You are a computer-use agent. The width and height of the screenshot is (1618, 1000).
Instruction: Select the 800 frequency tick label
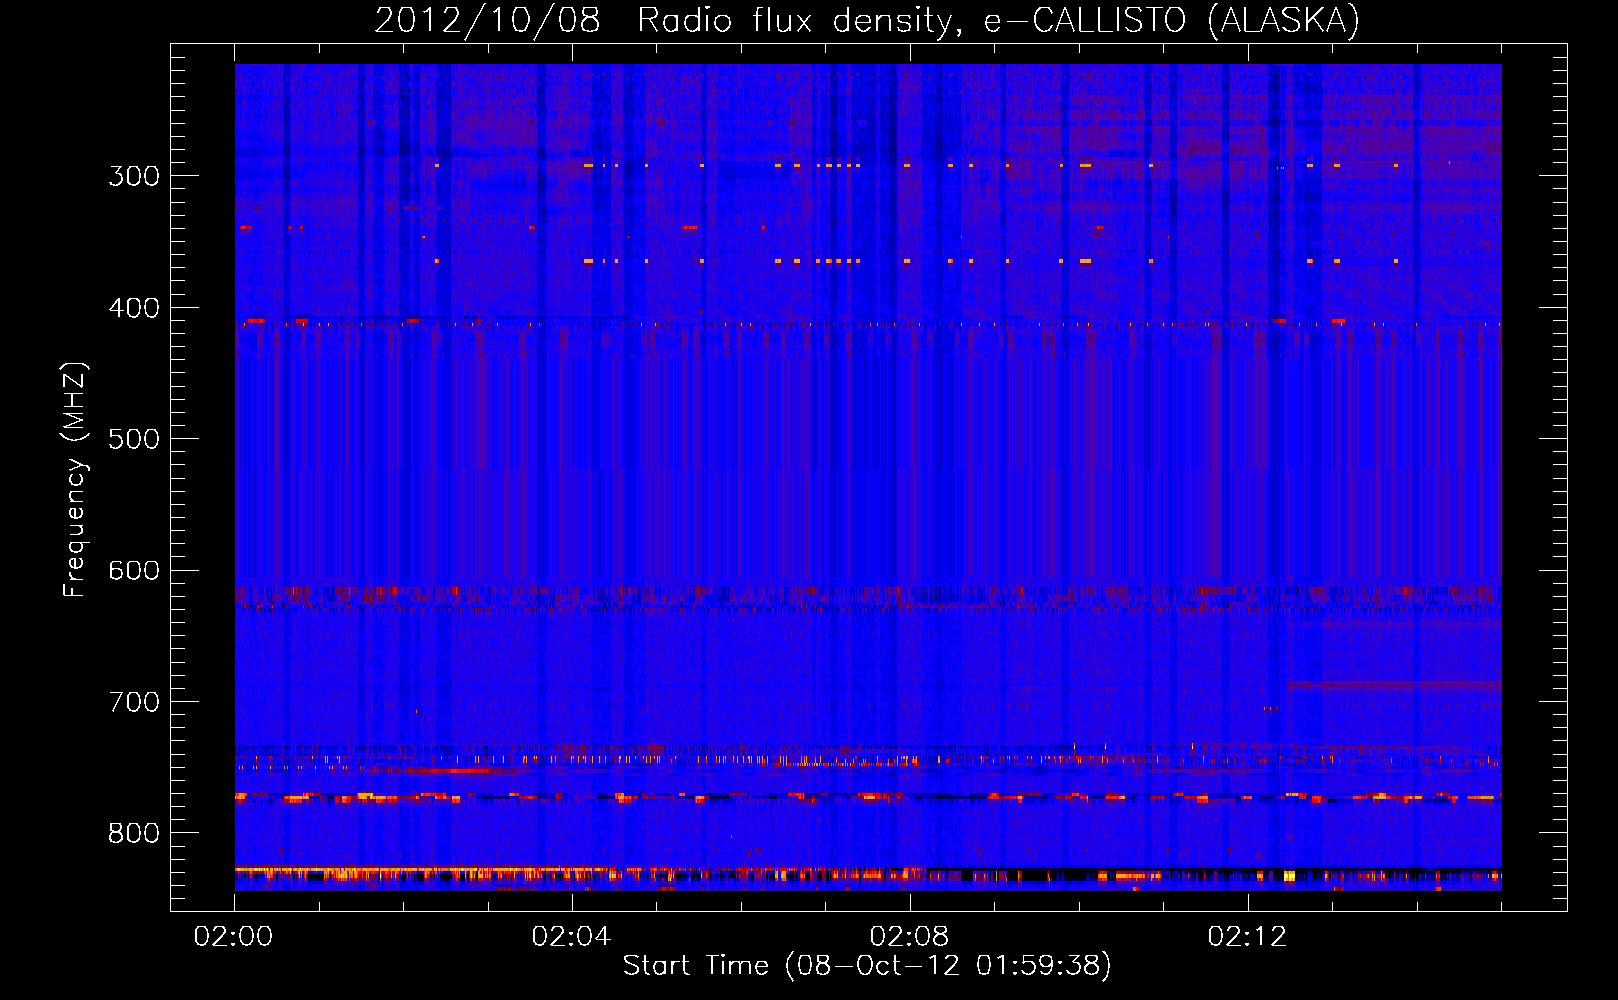[x=134, y=834]
